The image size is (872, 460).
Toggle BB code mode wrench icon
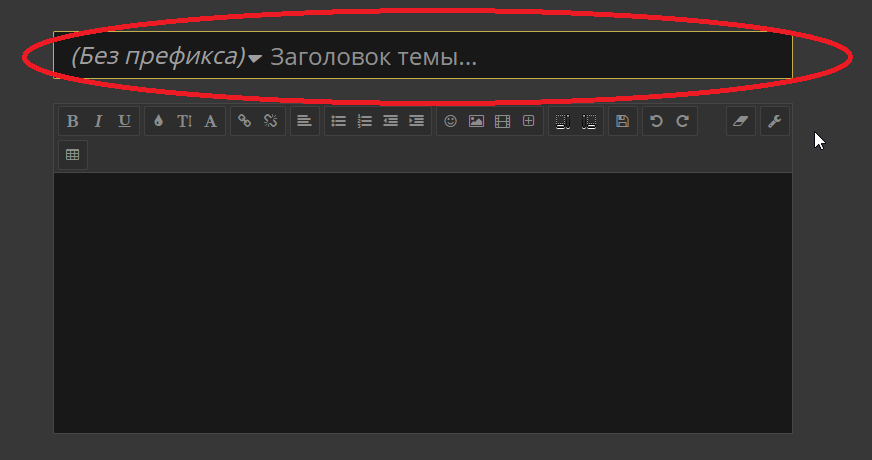tap(775, 121)
